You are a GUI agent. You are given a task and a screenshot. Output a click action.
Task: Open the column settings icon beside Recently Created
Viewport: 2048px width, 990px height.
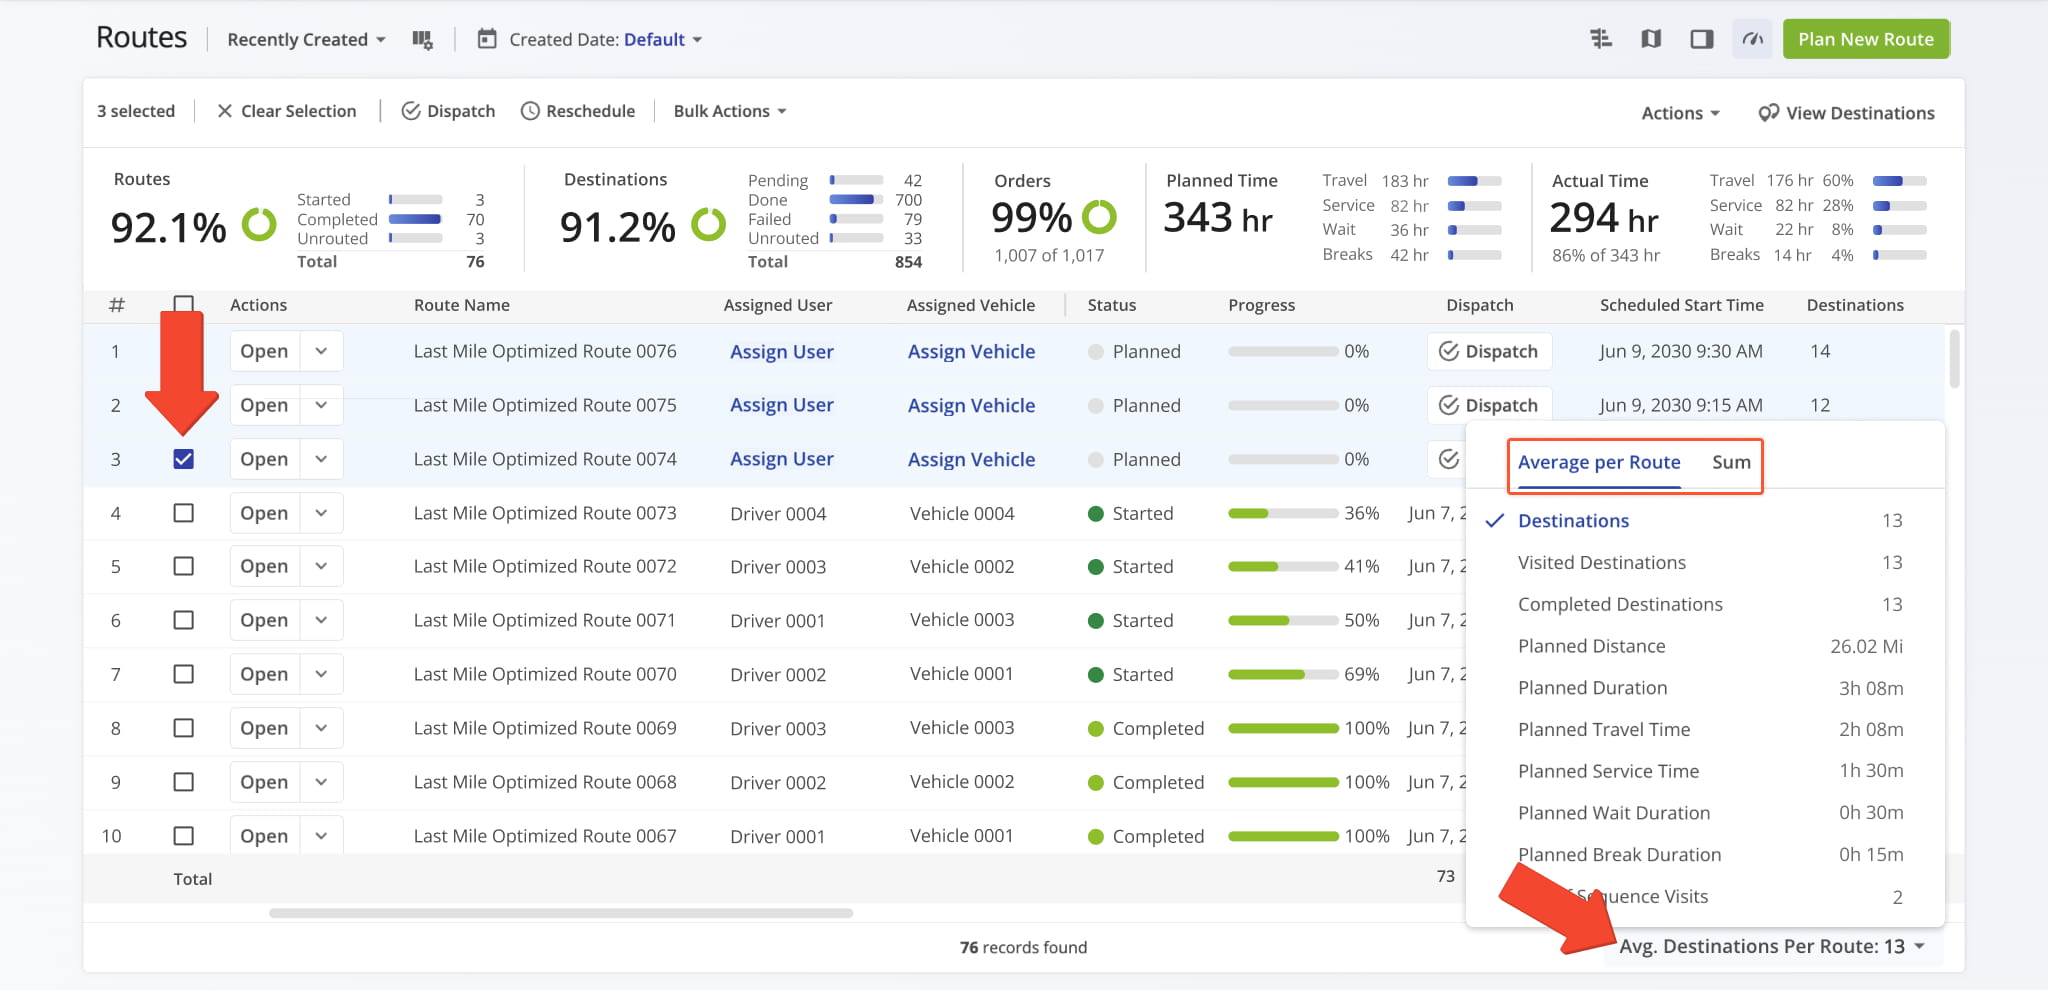[422, 40]
